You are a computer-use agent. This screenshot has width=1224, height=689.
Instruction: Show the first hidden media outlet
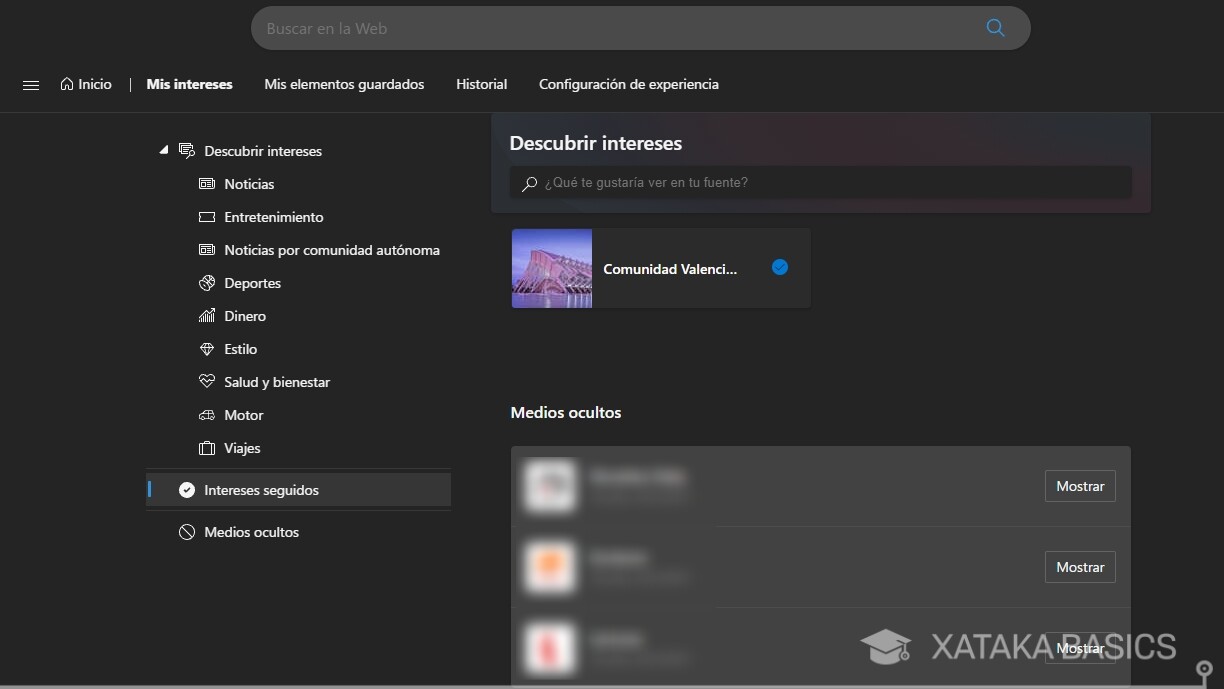1079,486
